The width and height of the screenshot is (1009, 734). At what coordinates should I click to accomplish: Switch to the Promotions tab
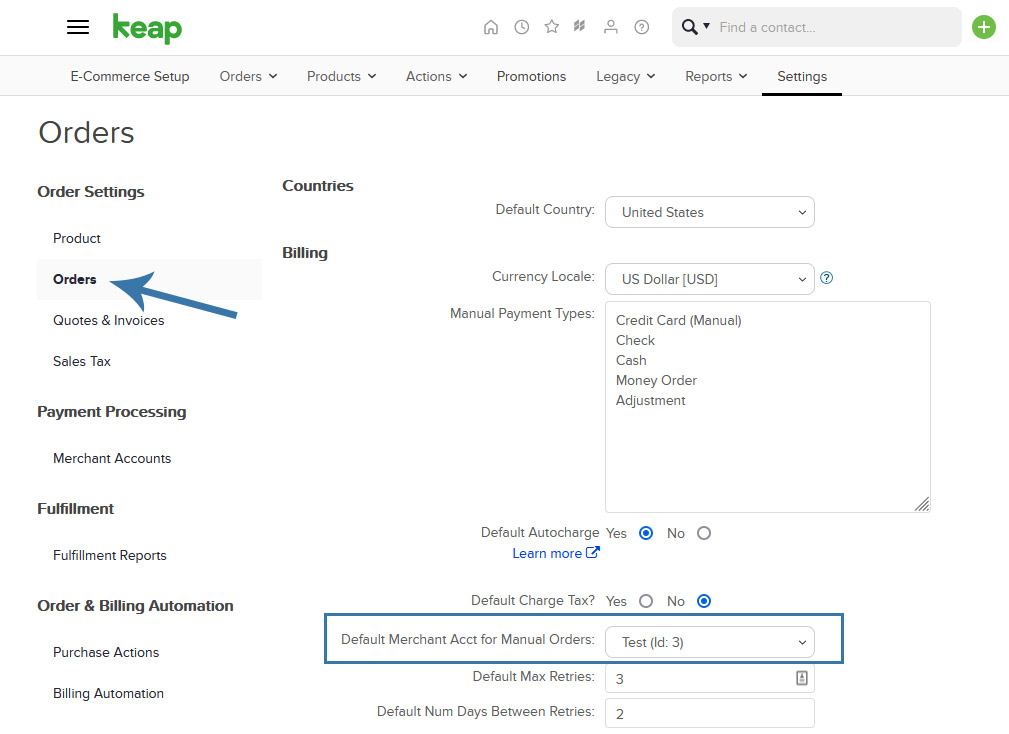tap(532, 76)
